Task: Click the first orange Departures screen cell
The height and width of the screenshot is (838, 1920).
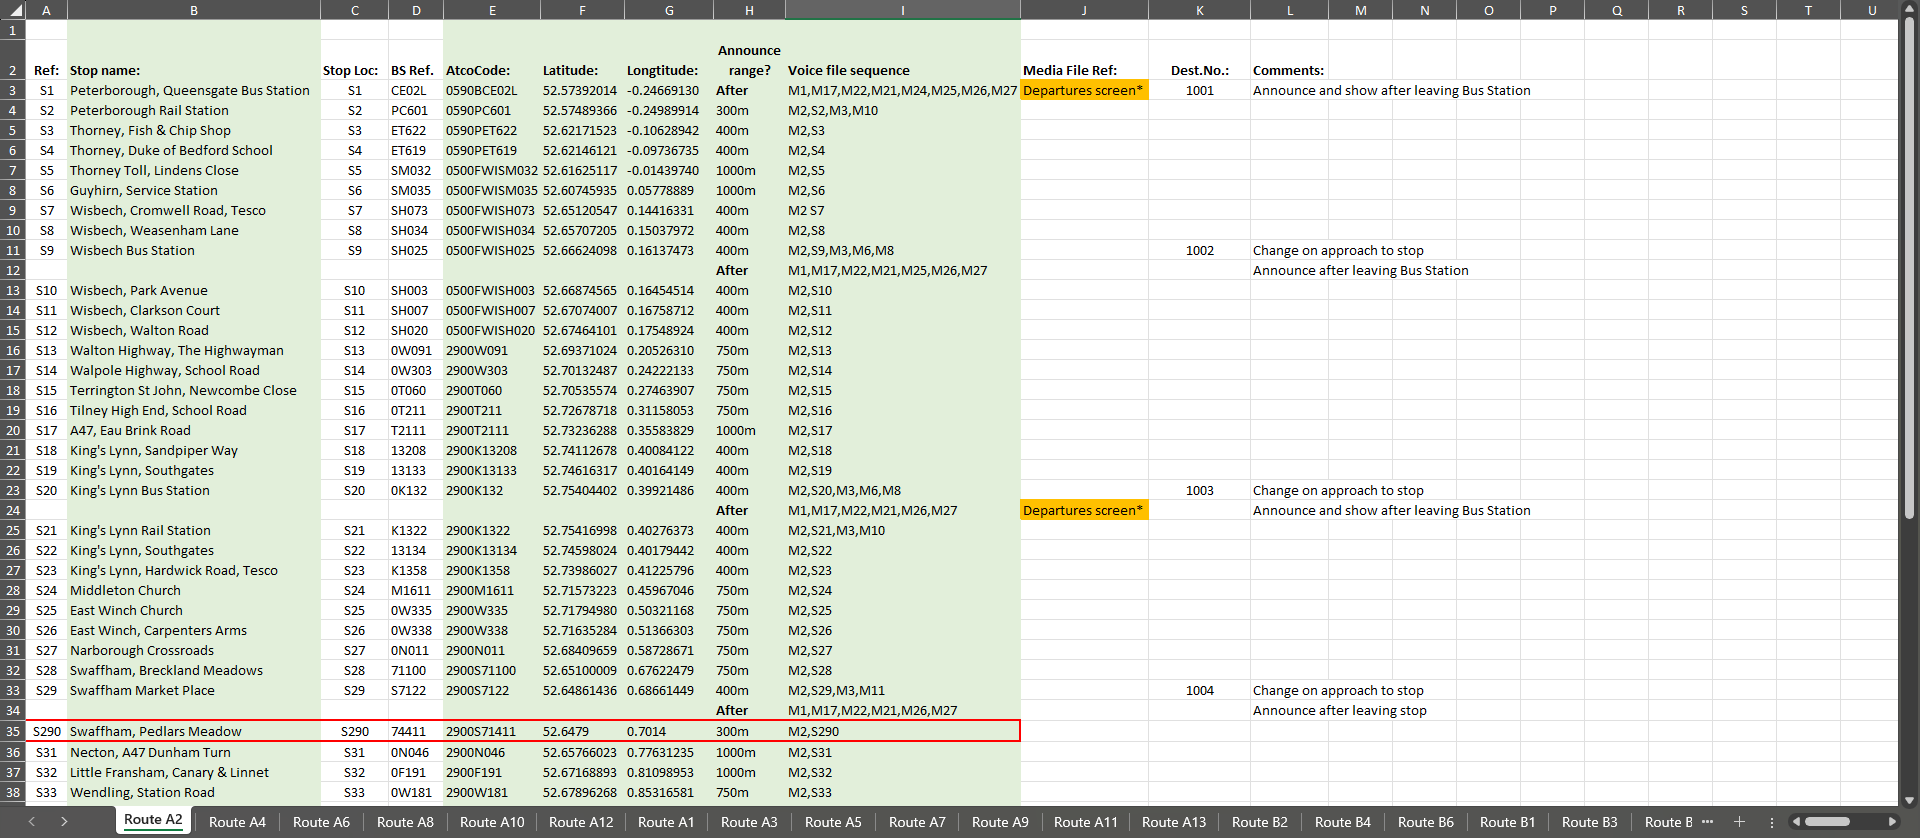Action: [x=1083, y=90]
